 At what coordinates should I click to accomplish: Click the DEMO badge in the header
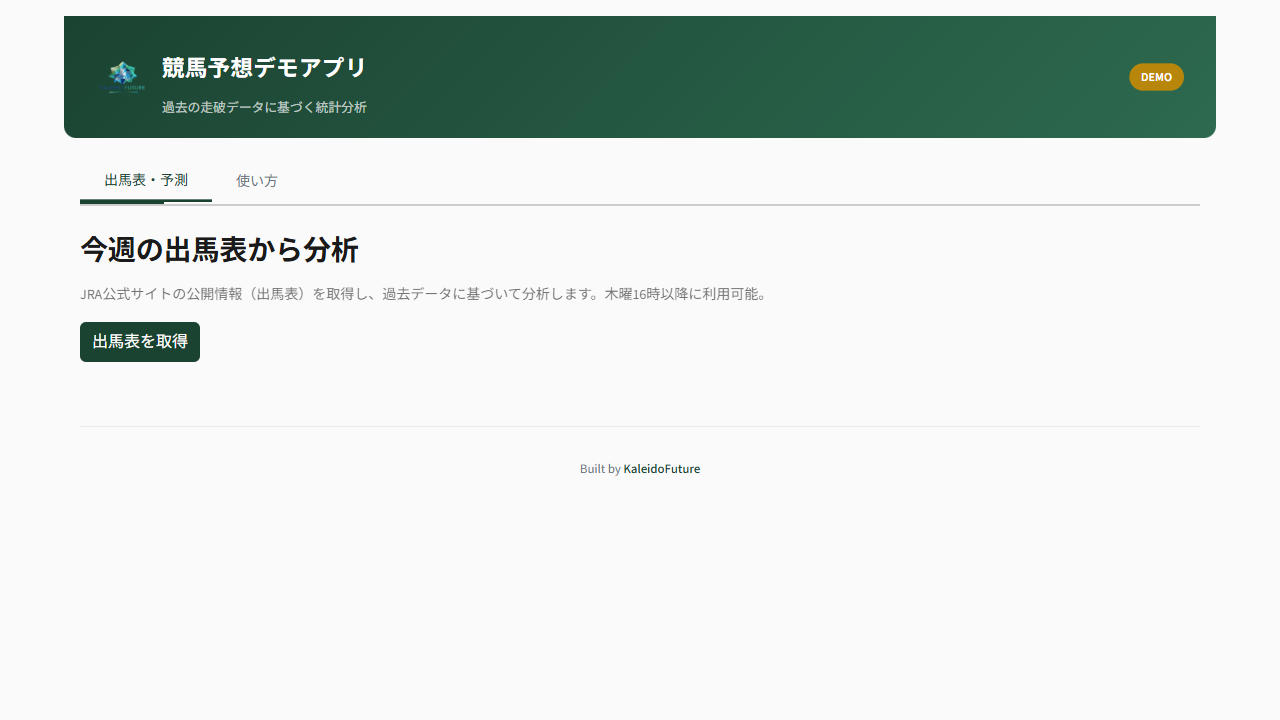pyautogui.click(x=1156, y=77)
